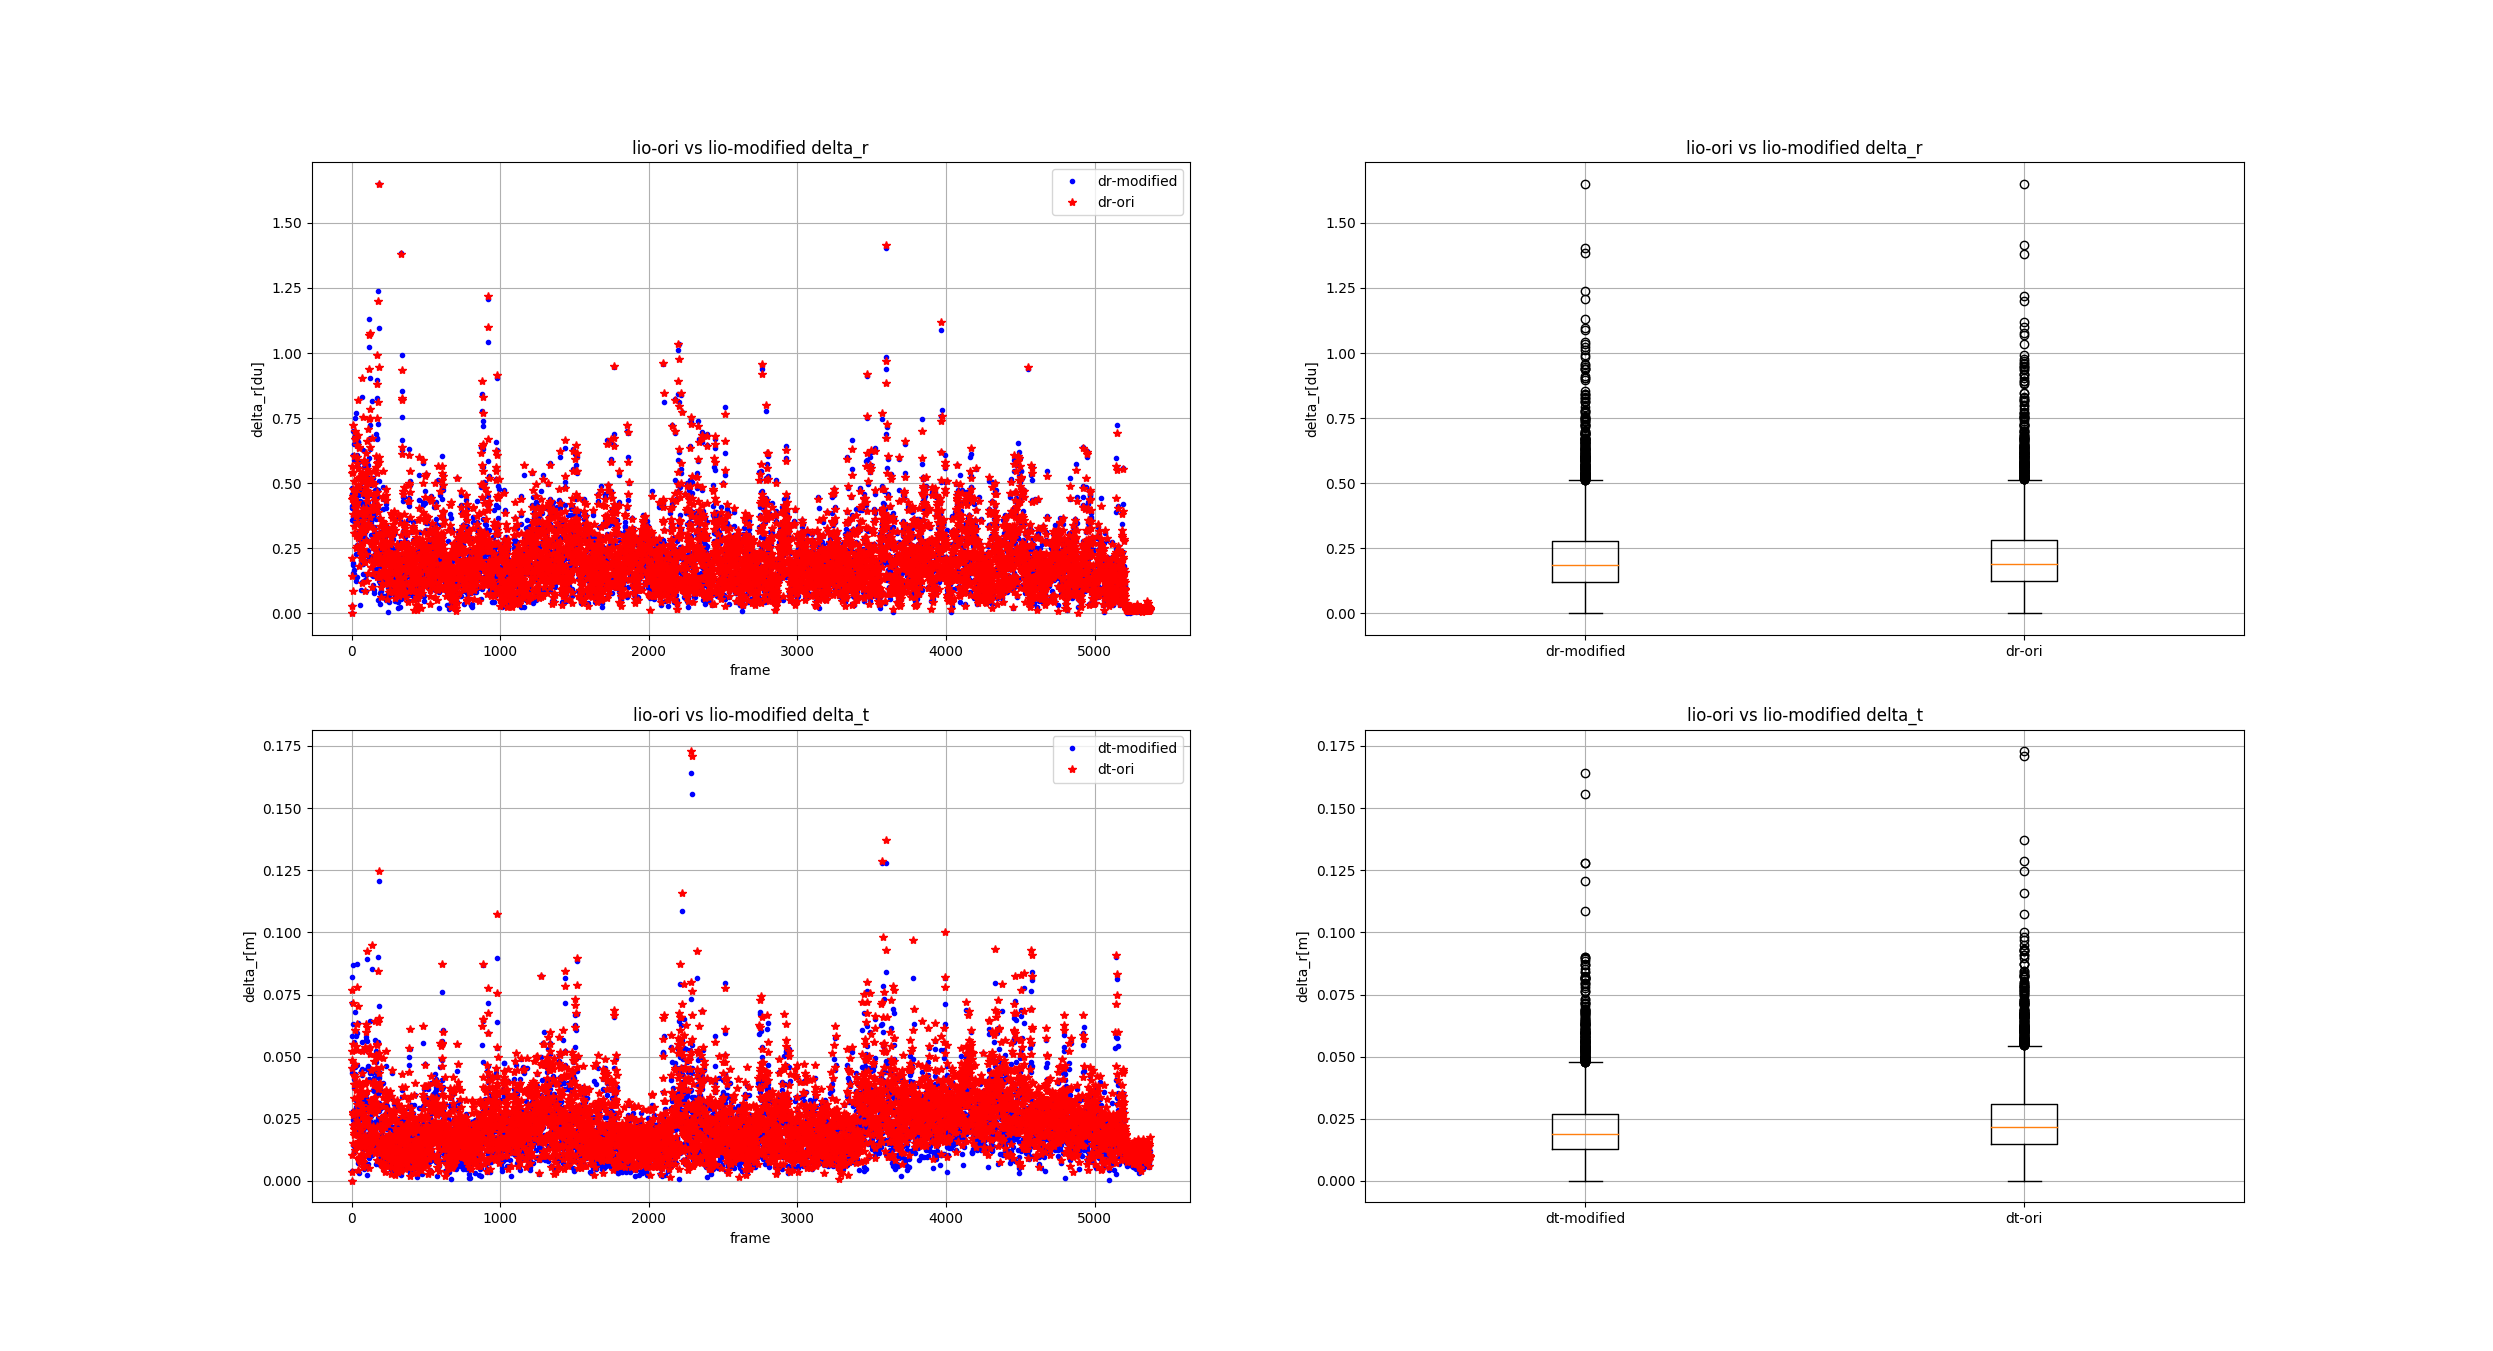Click the dt-modified legend label
Screen dimensions: 2493x1351
(1136, 748)
